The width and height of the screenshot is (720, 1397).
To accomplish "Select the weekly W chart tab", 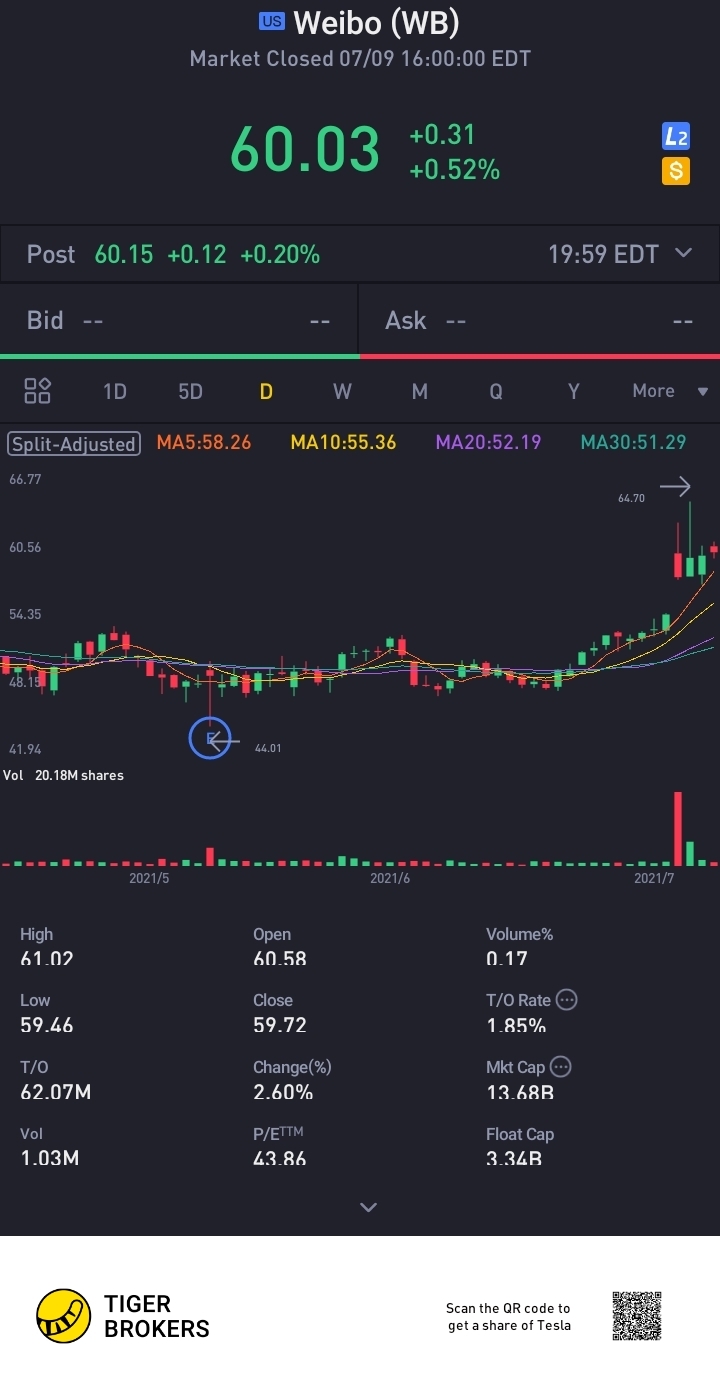I will (342, 391).
